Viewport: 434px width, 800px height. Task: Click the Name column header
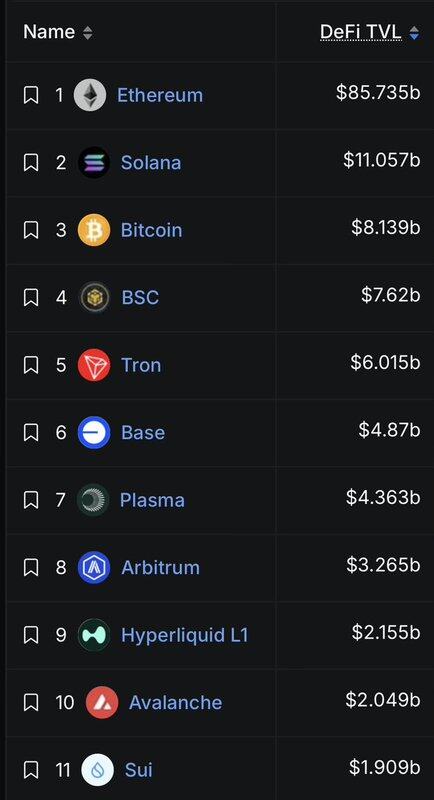[49, 32]
